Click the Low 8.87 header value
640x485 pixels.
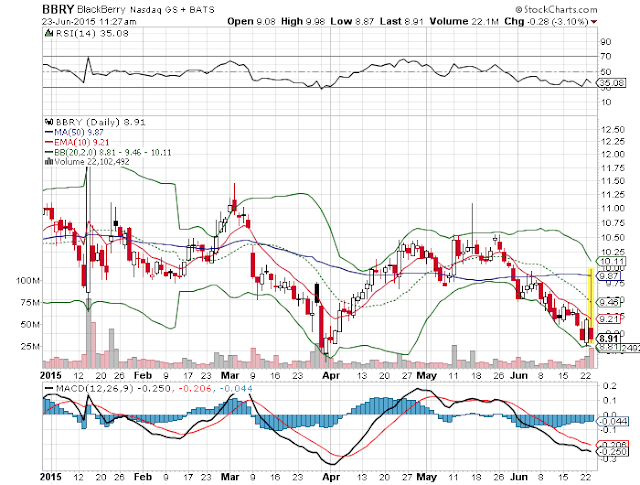click(x=352, y=21)
